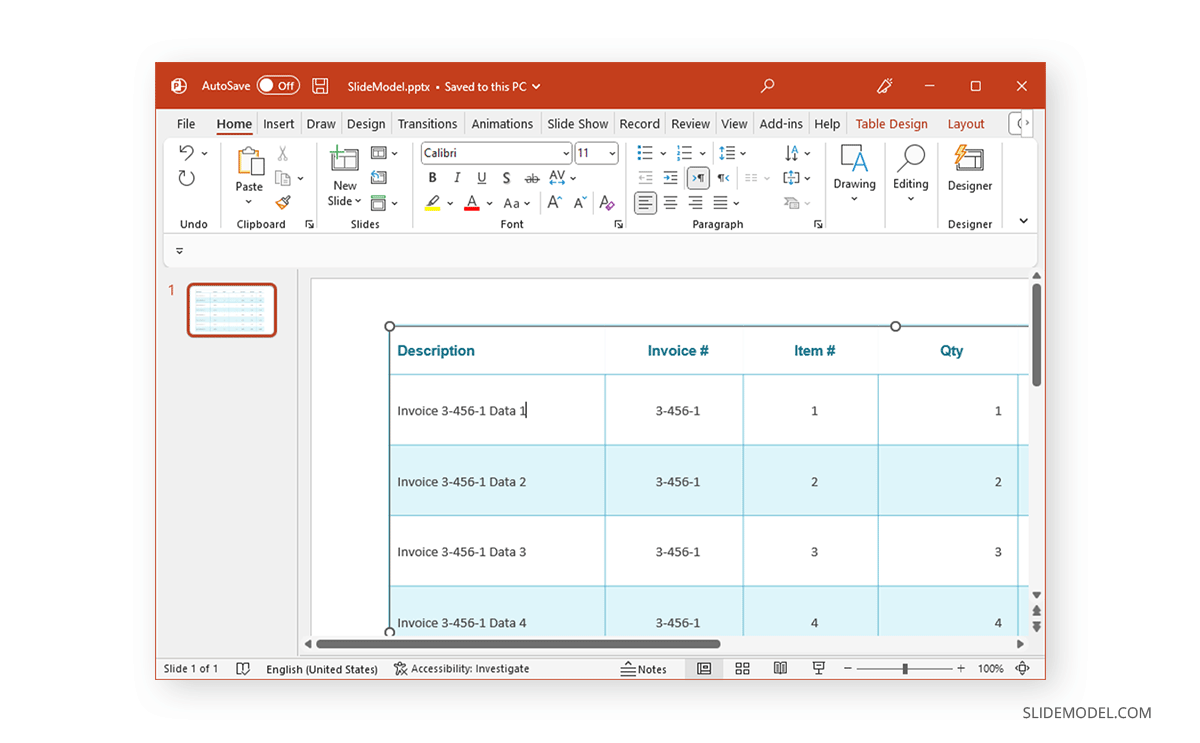Select the Format Painter tool
The width and height of the screenshot is (1200, 743).
(283, 203)
